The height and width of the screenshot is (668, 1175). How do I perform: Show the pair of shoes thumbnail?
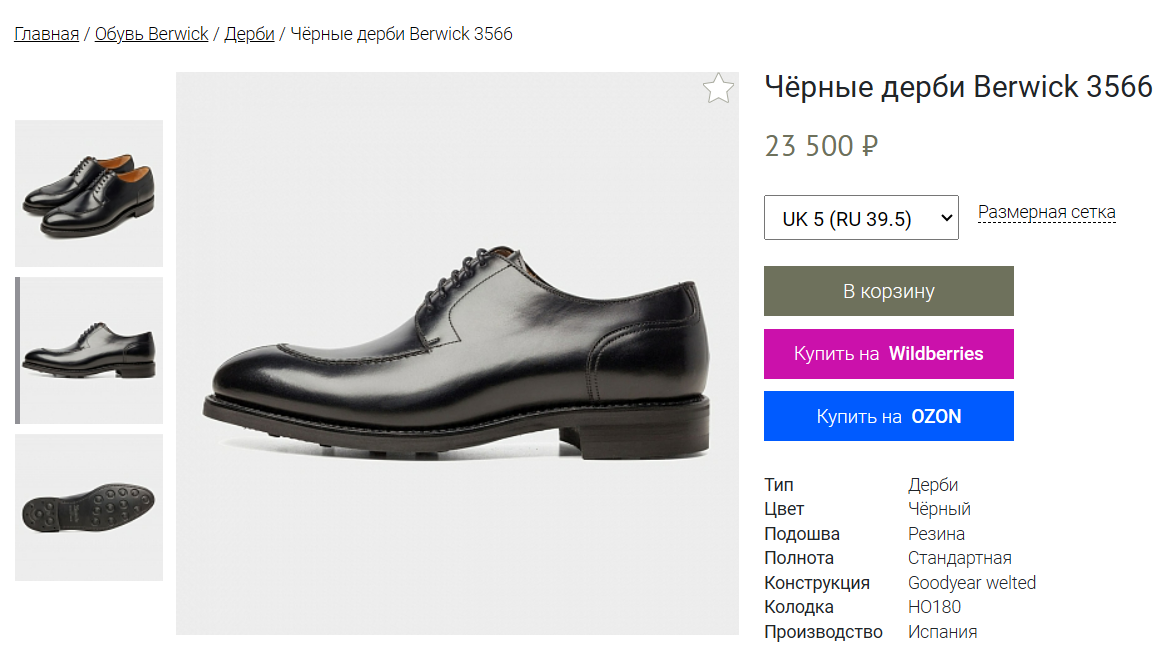(89, 193)
